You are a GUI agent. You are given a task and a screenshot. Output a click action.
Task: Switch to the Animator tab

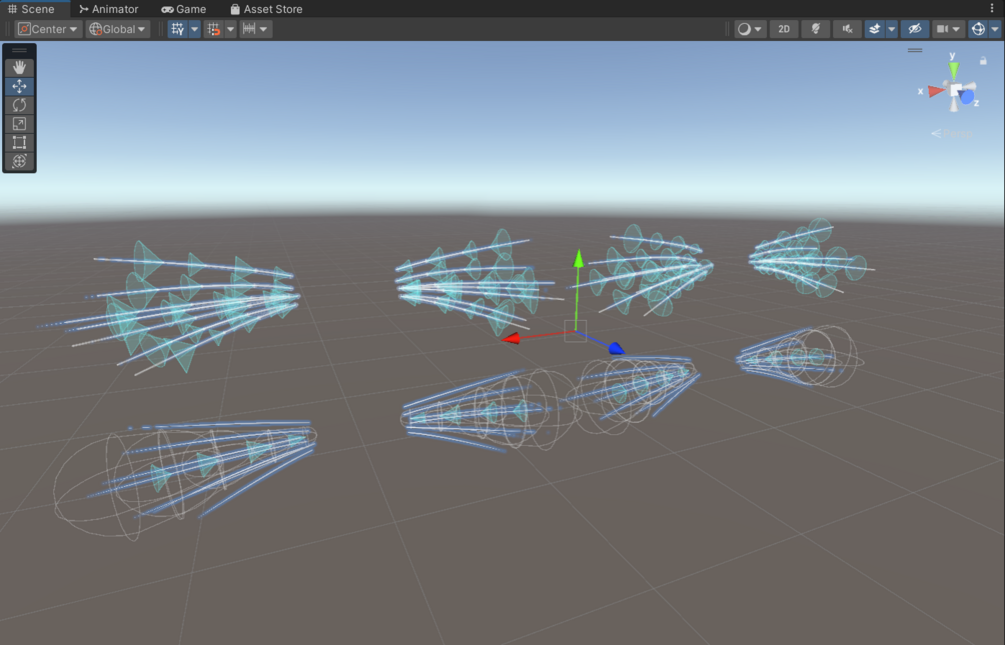109,9
